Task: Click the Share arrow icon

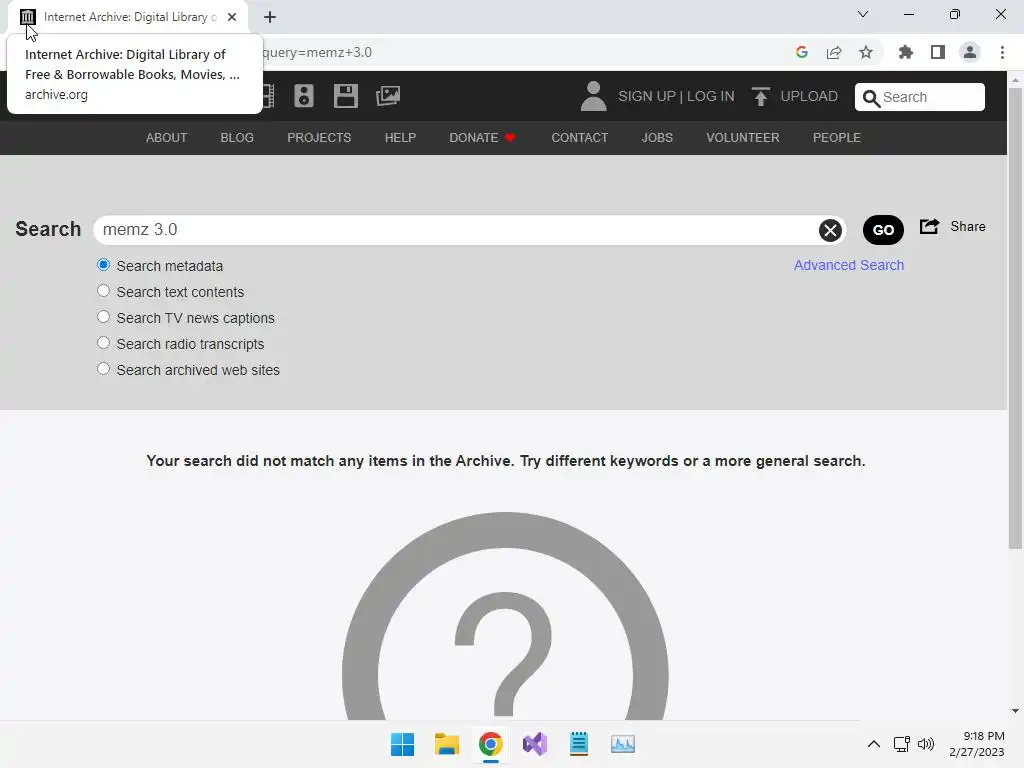Action: point(929,227)
